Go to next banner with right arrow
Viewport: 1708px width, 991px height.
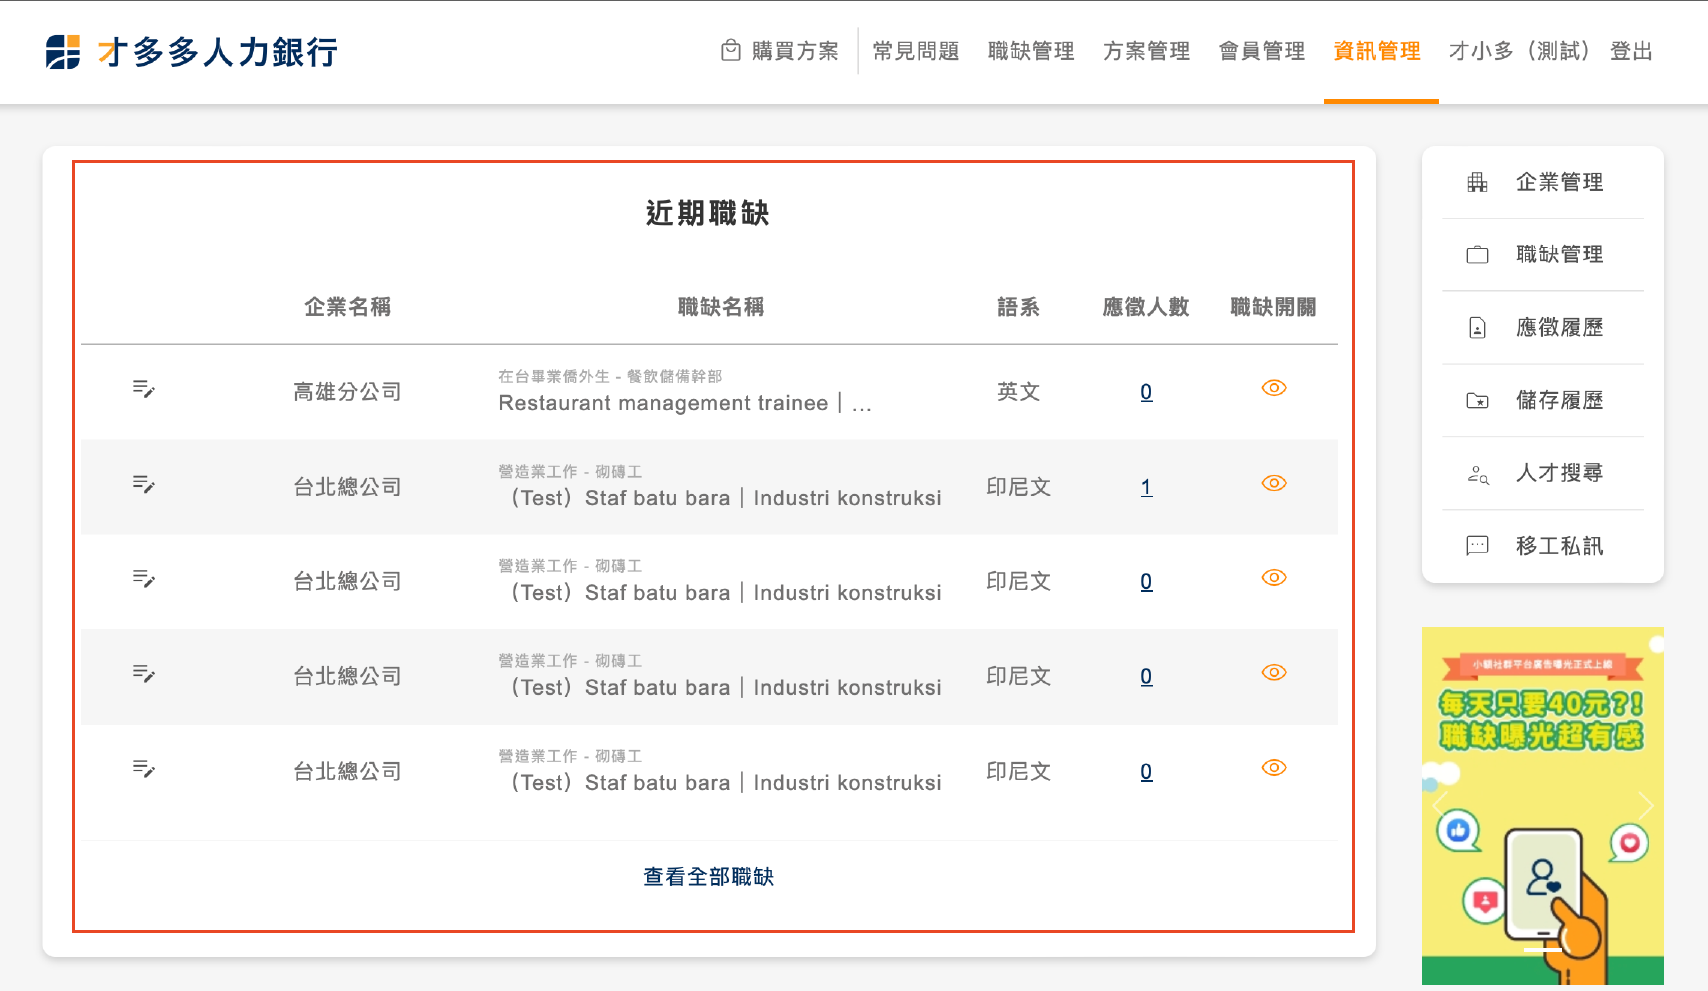click(1645, 805)
